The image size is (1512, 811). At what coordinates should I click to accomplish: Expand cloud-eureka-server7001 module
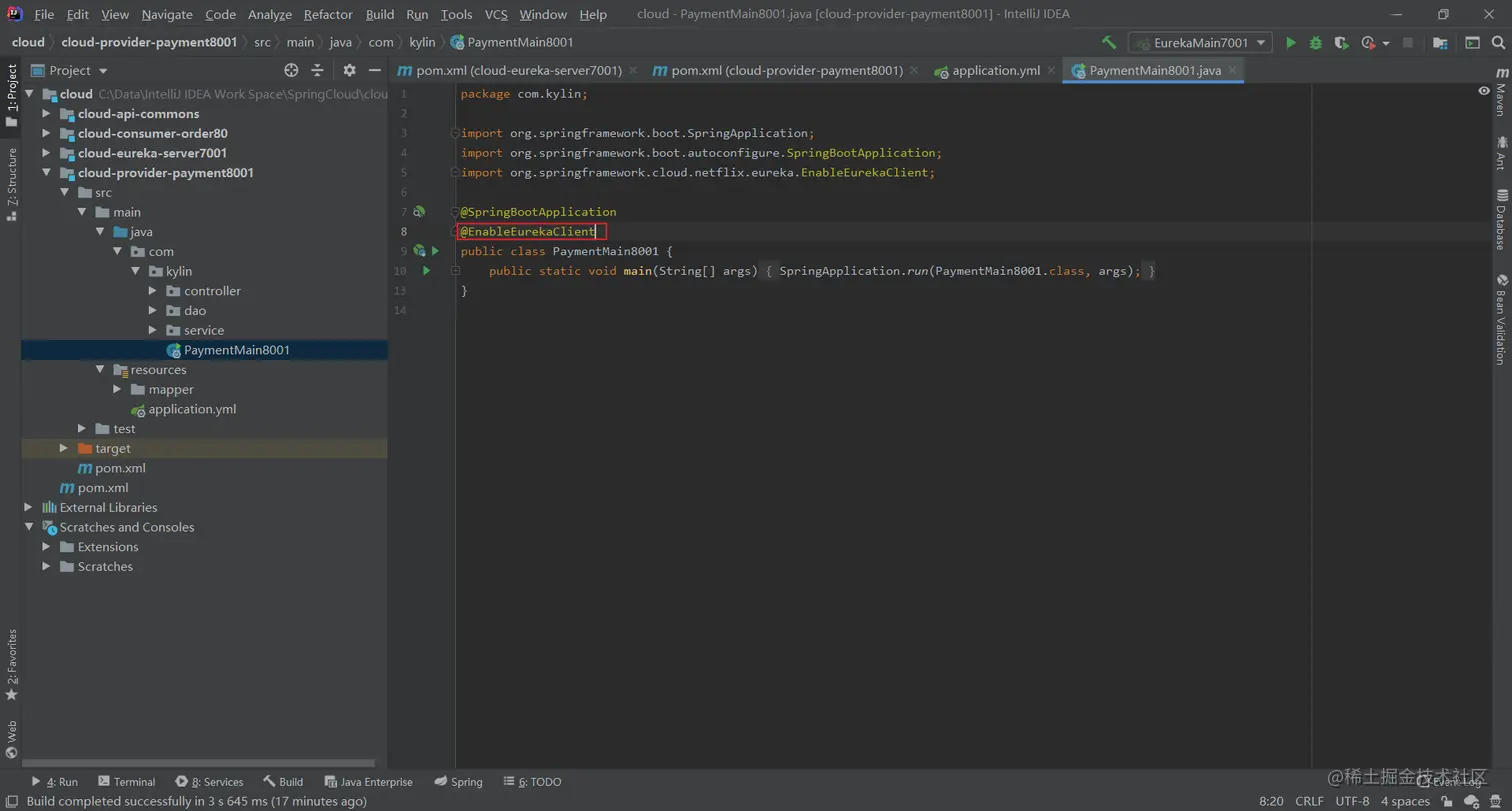(47, 153)
